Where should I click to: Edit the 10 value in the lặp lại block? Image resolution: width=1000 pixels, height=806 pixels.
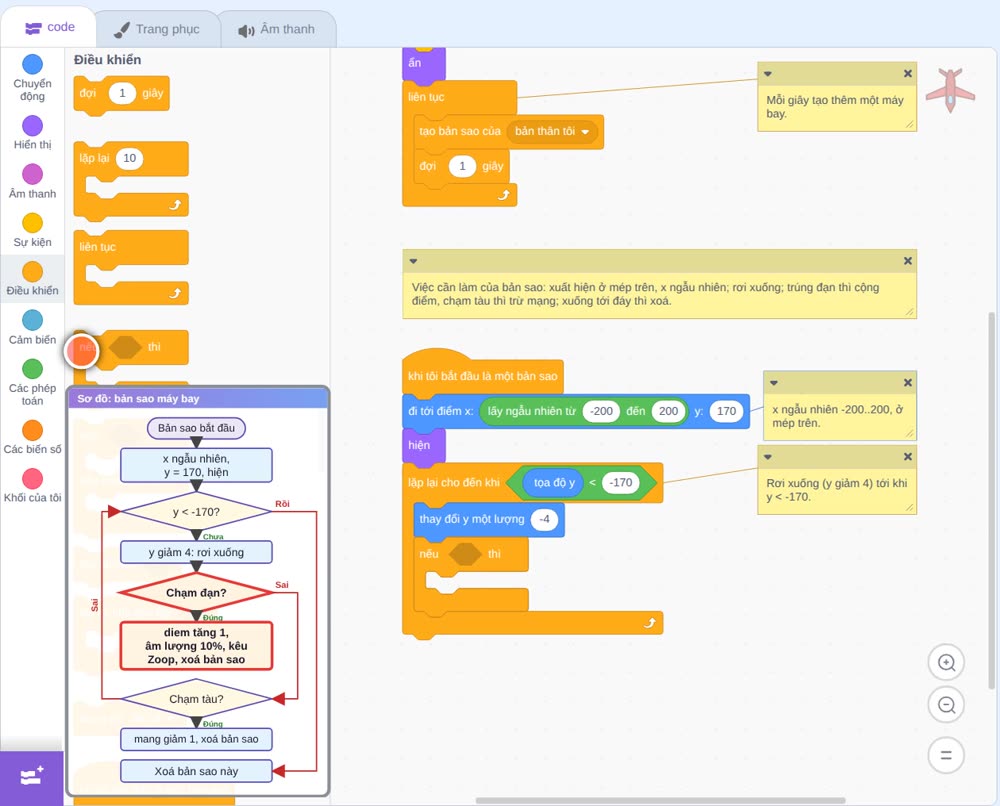(129, 158)
